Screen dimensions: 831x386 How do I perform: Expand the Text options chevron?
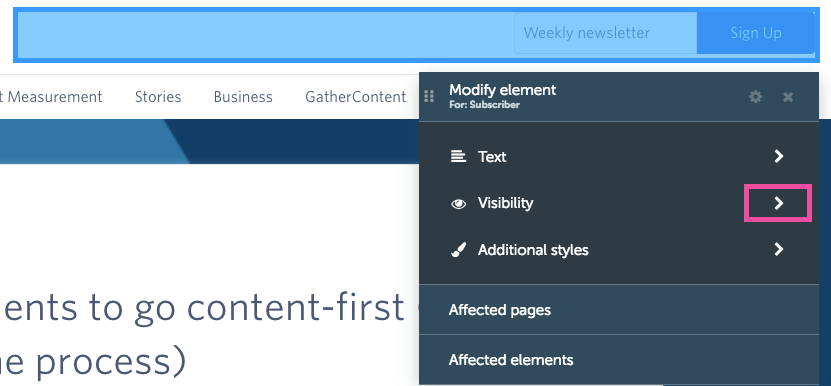(779, 156)
